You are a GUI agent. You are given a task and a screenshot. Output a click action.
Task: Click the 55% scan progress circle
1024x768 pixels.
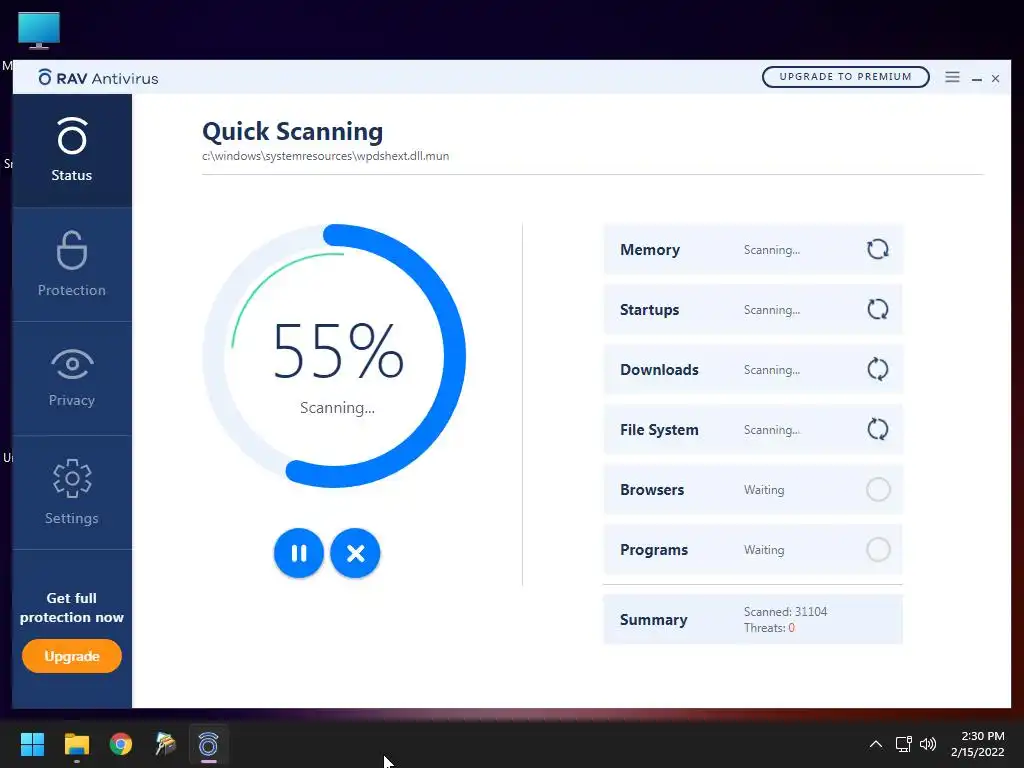pos(334,356)
